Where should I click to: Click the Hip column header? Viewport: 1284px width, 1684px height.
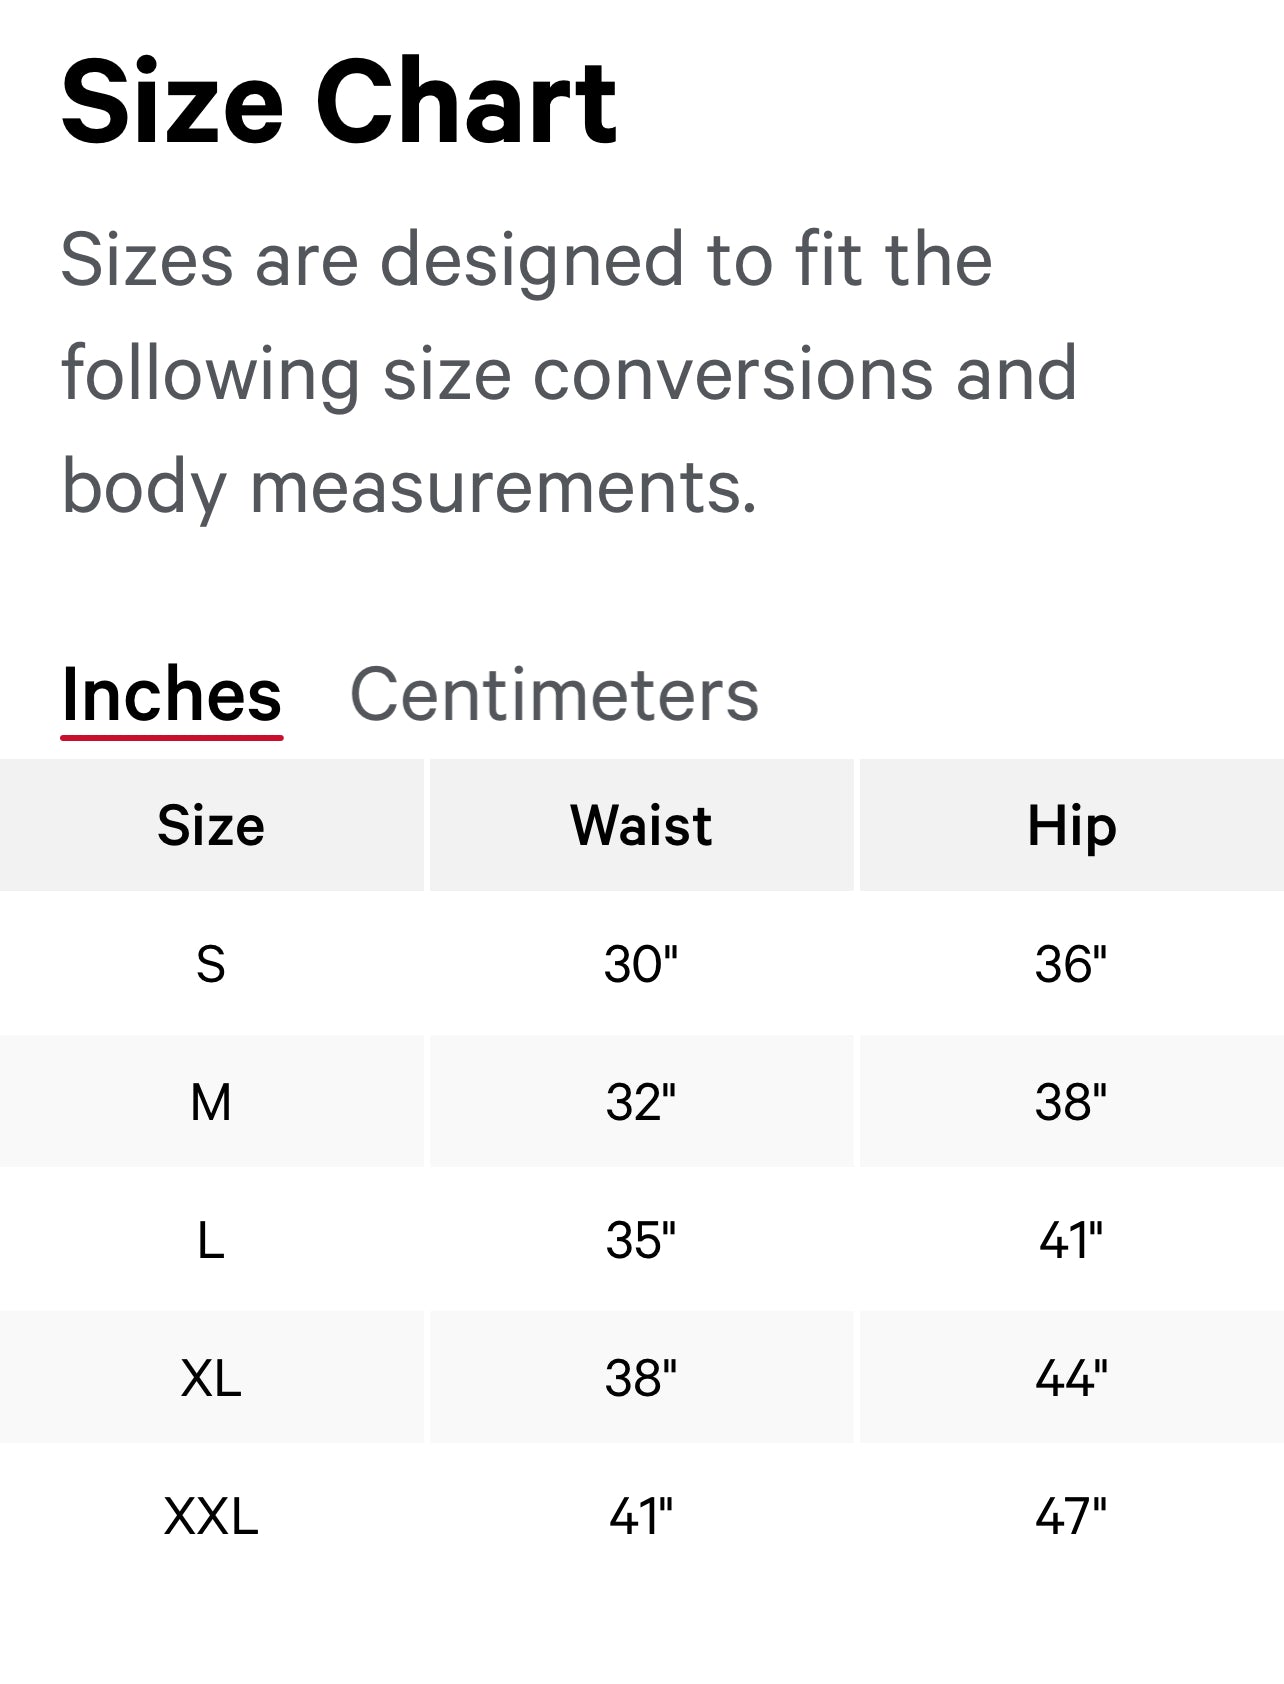point(1072,825)
